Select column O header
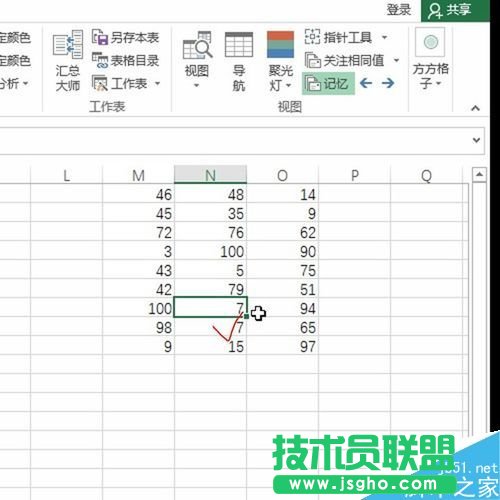The image size is (500, 500). (282, 175)
